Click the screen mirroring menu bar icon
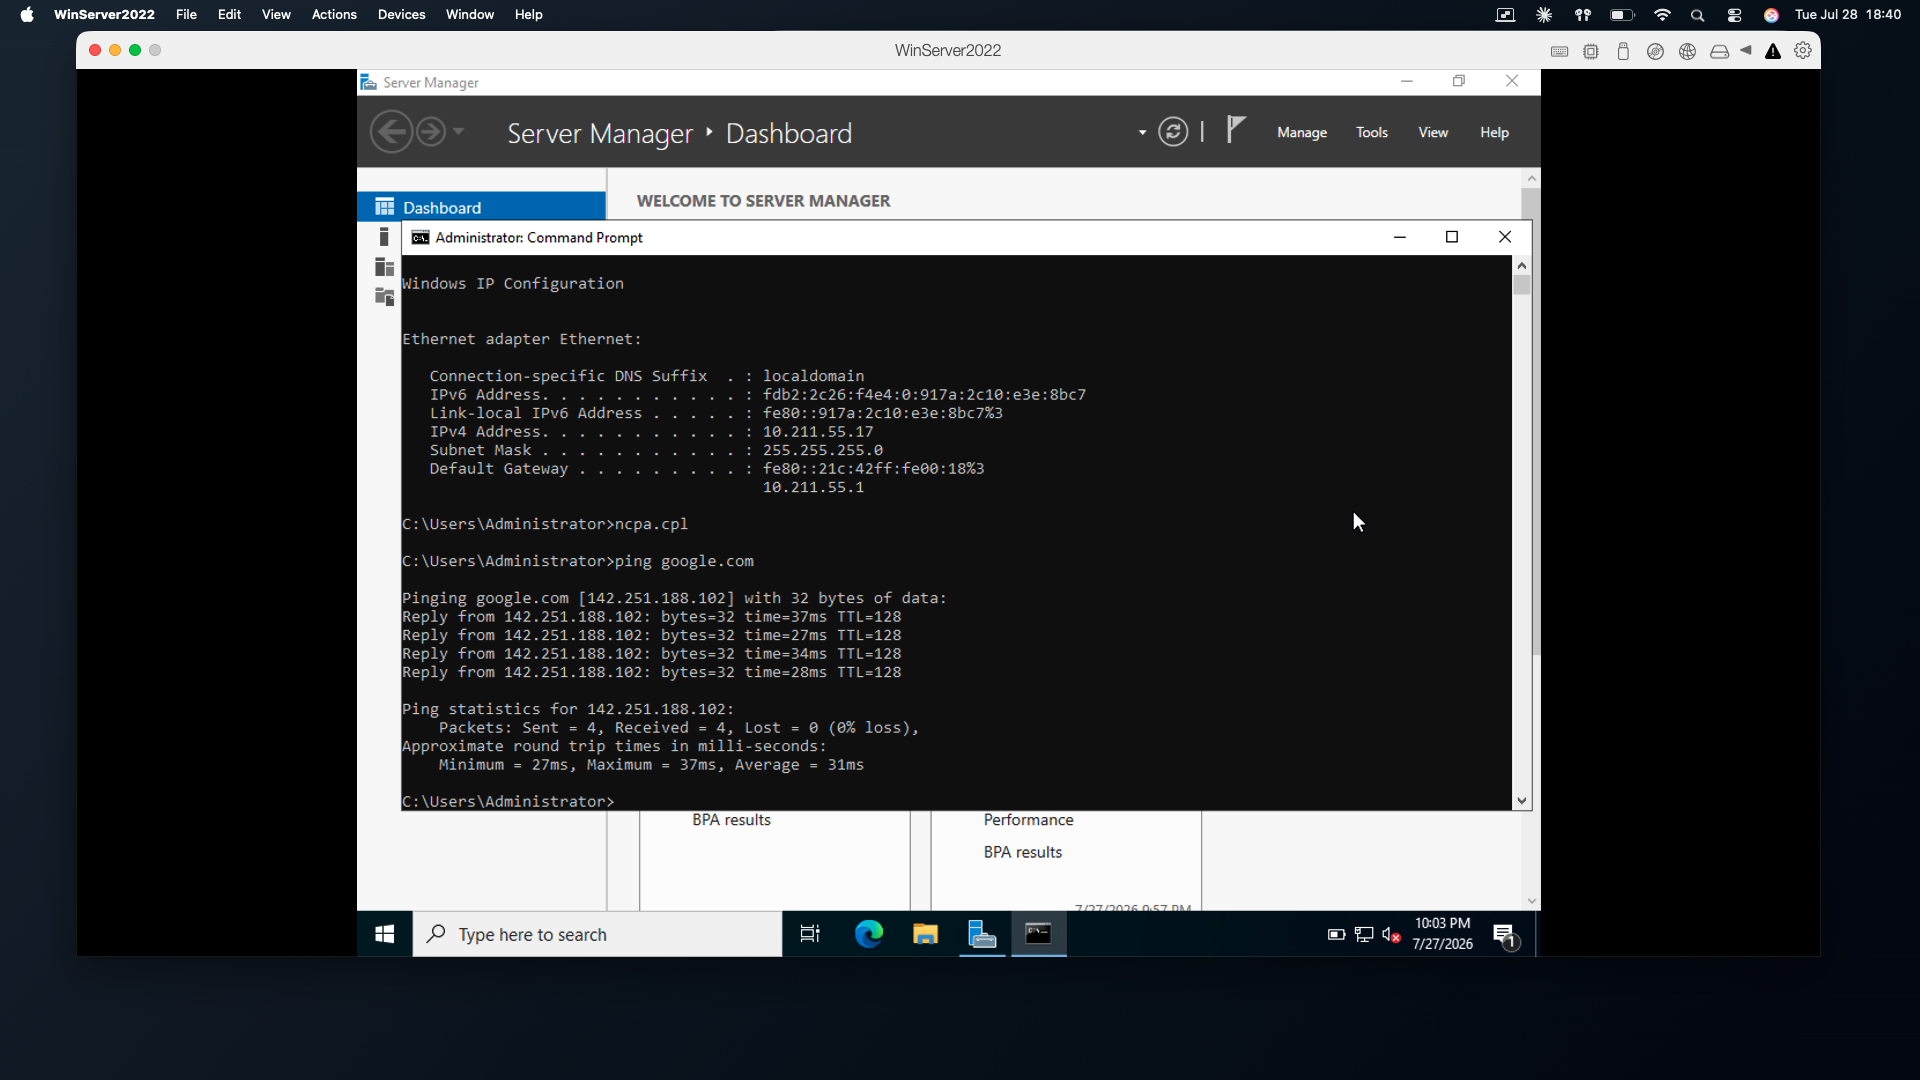 click(1505, 15)
